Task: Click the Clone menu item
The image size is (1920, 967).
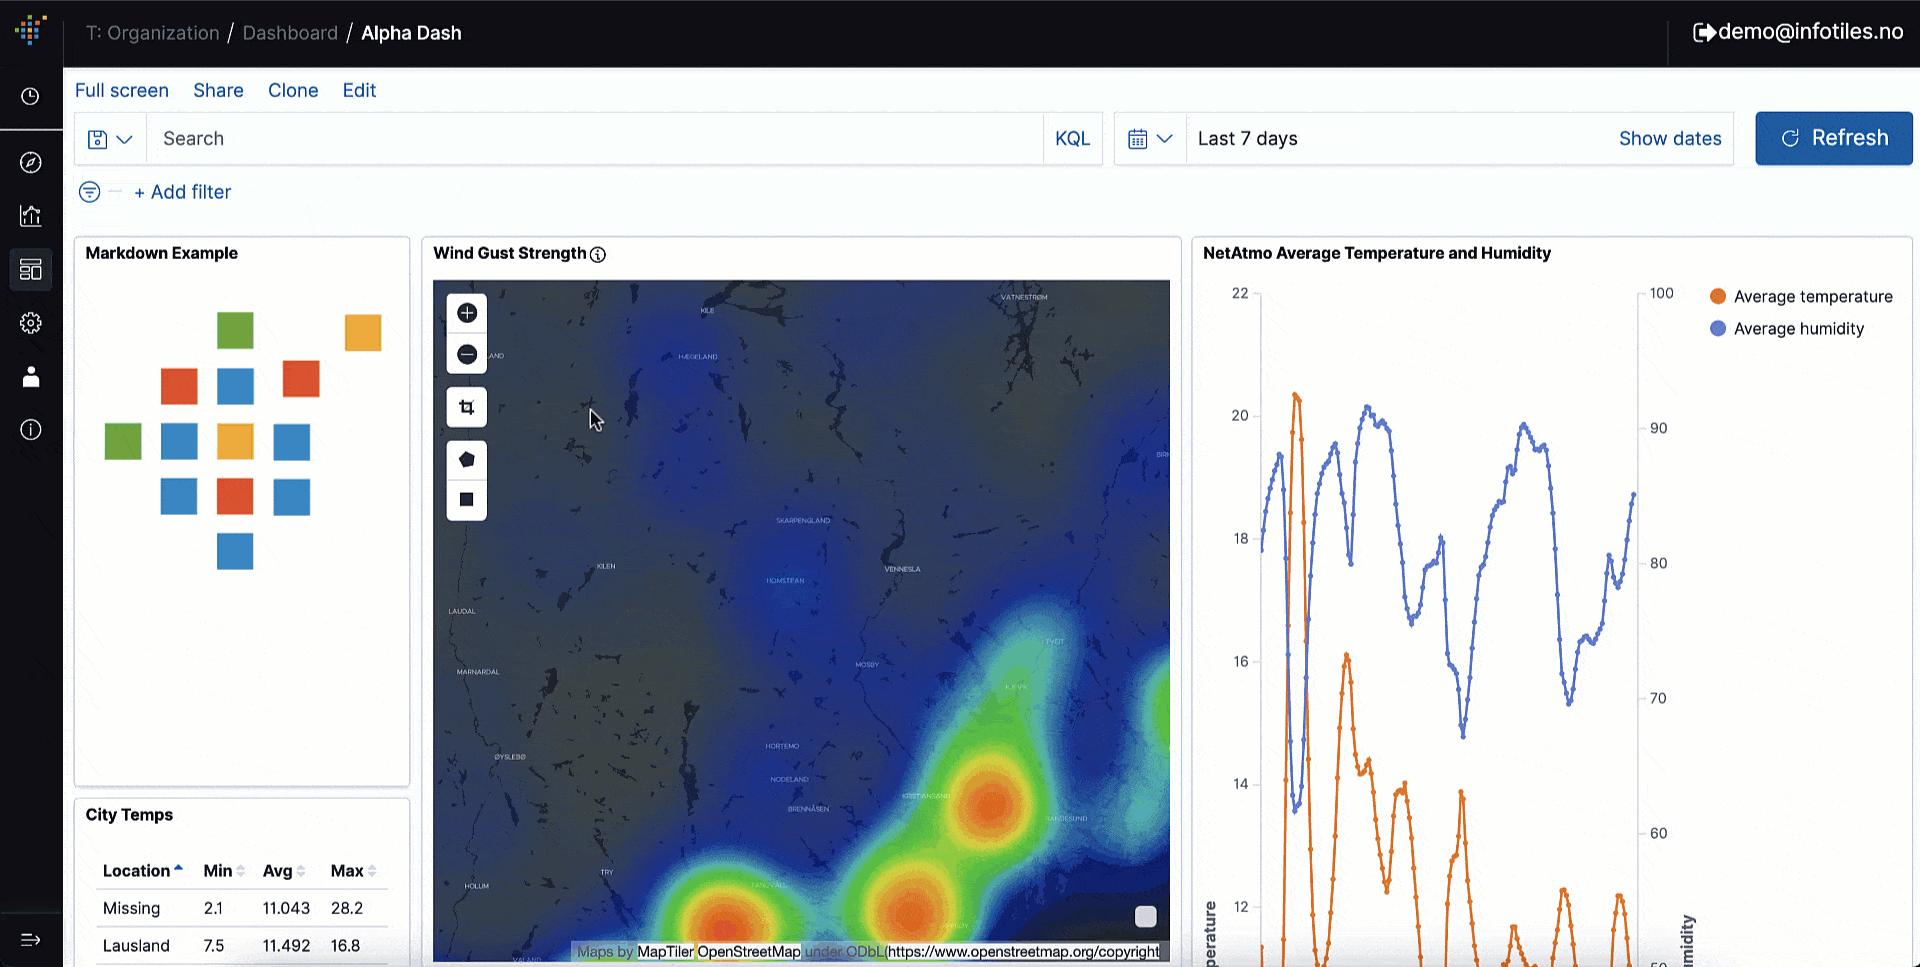Action: 293,90
